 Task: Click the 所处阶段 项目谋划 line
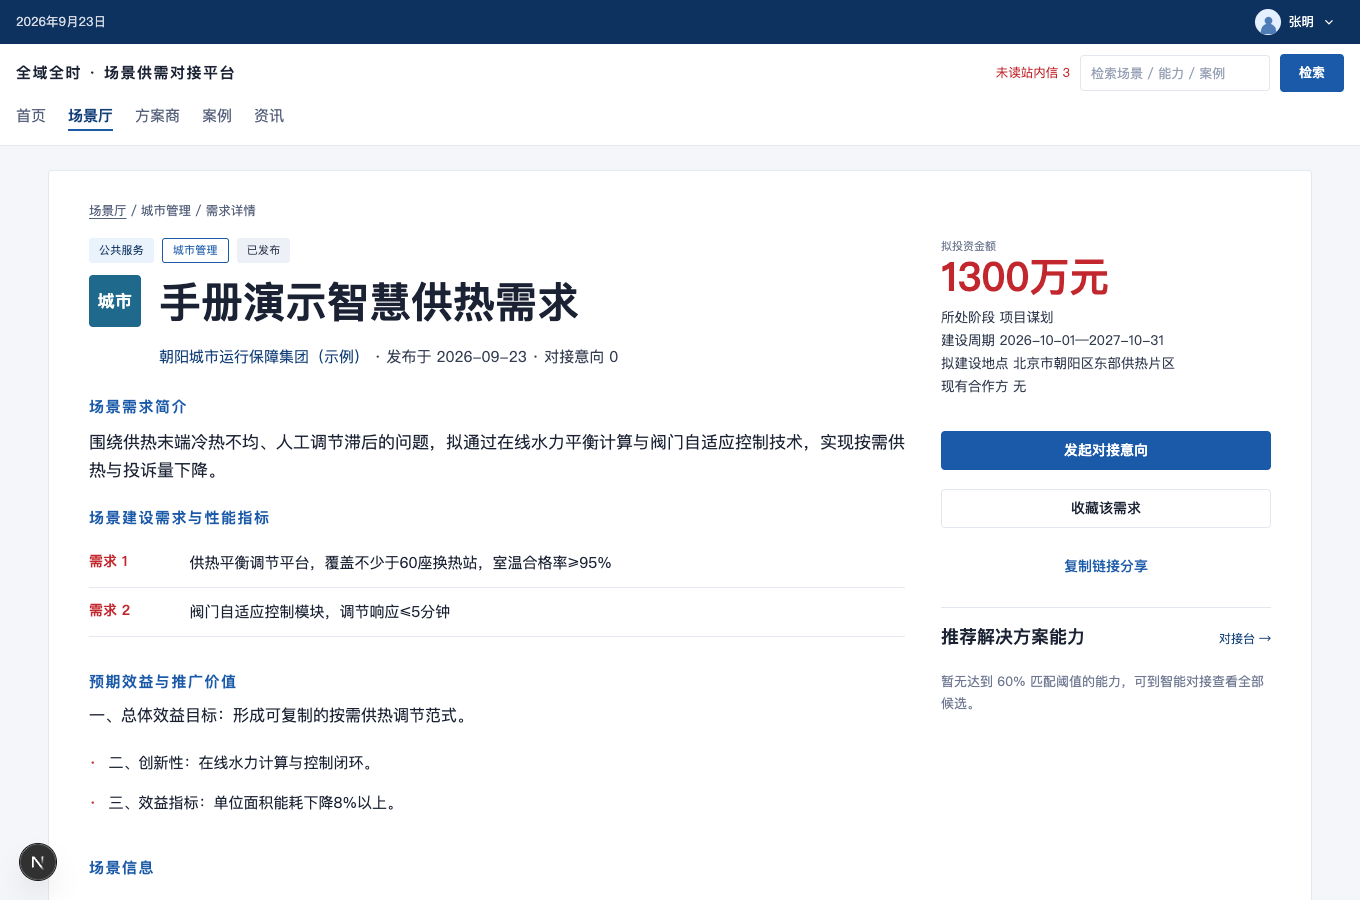(997, 318)
